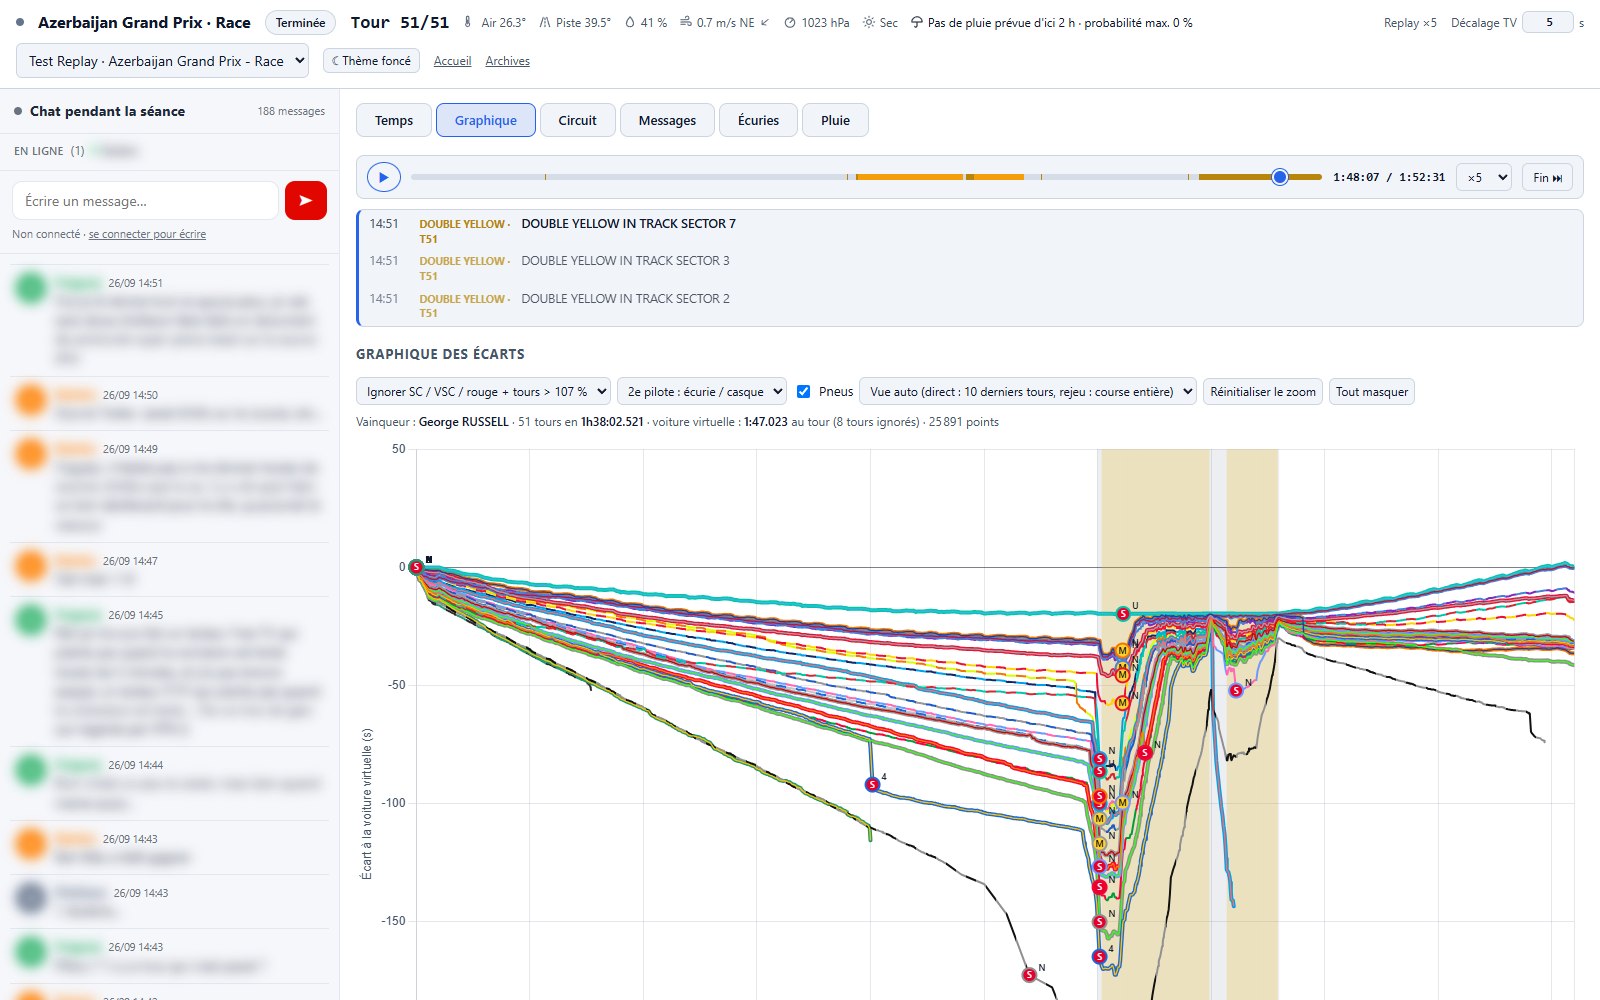This screenshot has width=1600, height=1000.
Task: Click the Terminée status badge
Action: pos(301,22)
